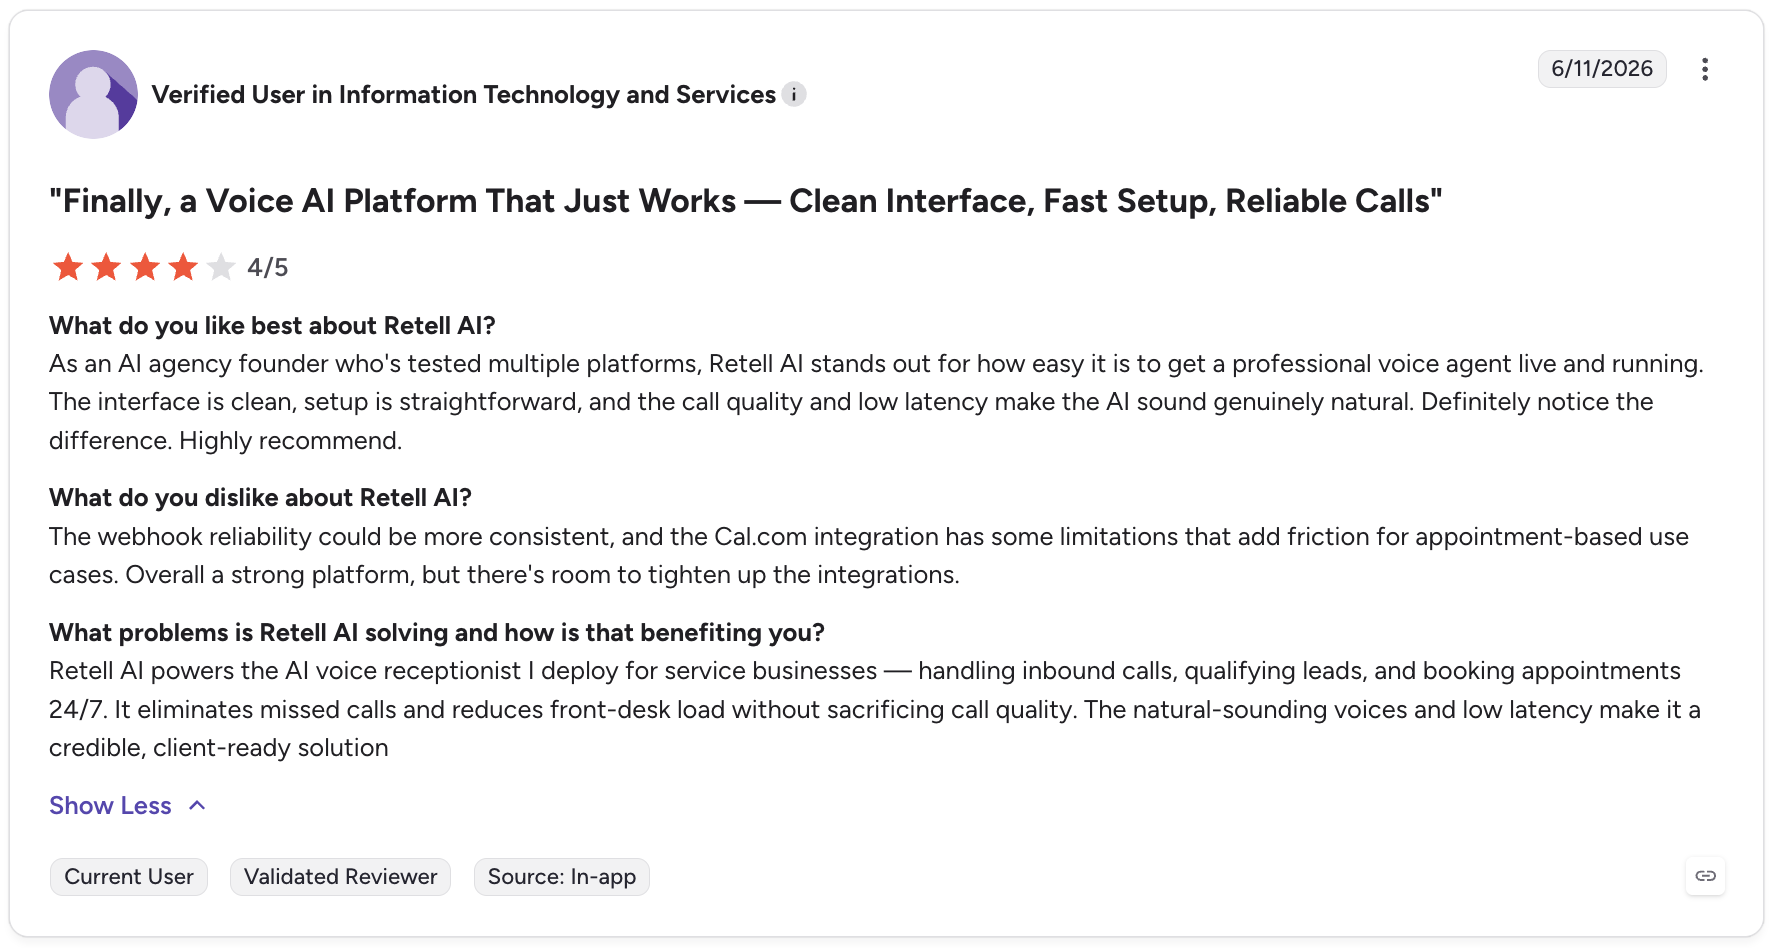This screenshot has width=1774, height=948.
Task: Open the three-dot review options menu
Action: click(1705, 69)
